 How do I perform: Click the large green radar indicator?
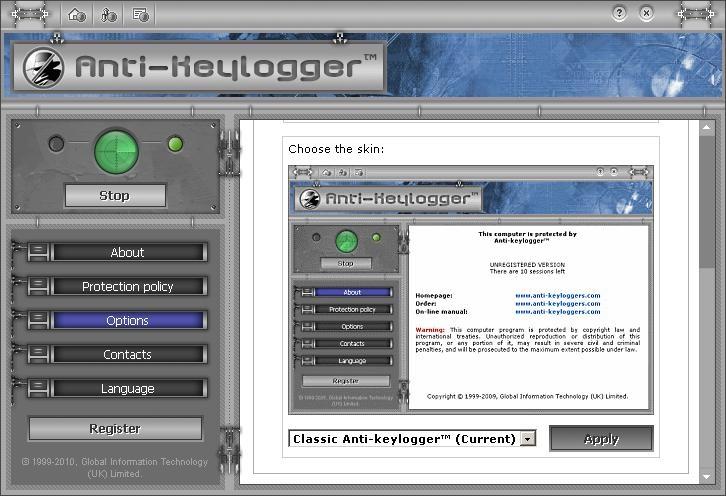click(x=116, y=151)
